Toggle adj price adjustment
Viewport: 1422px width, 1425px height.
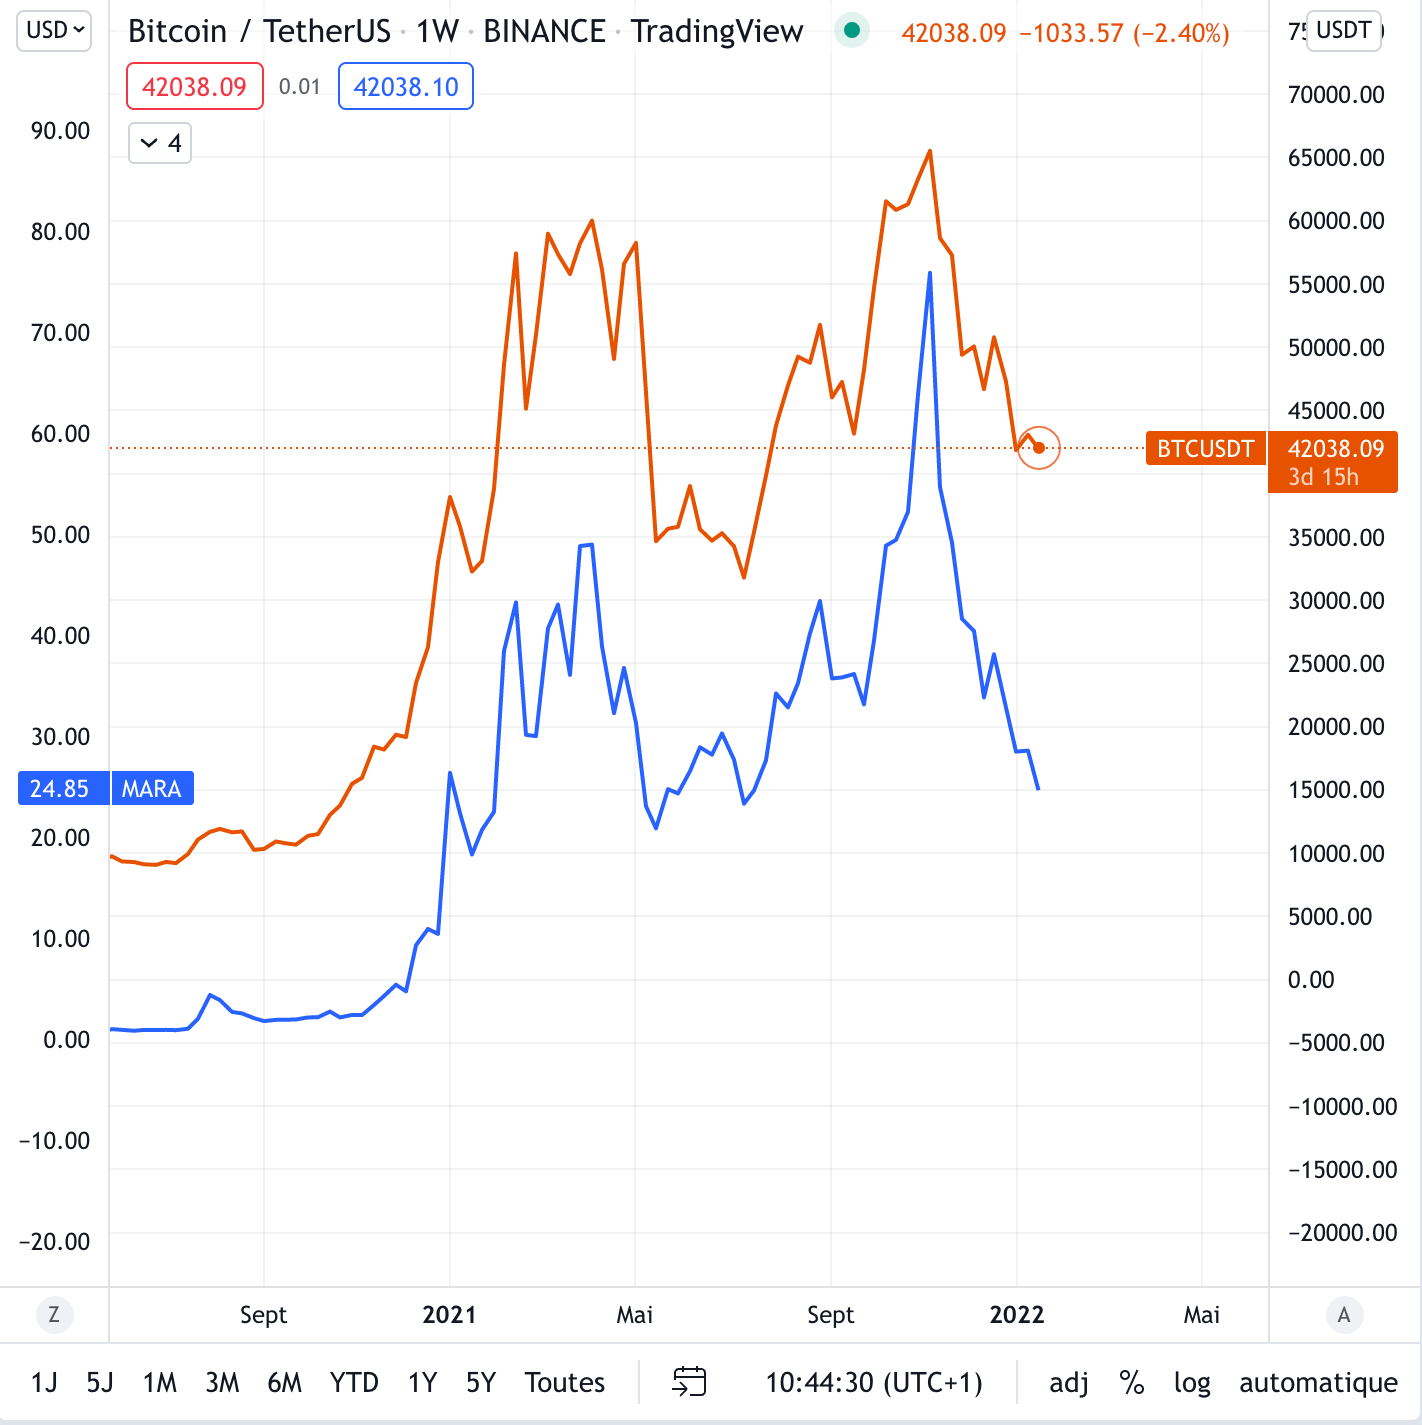click(x=1069, y=1382)
